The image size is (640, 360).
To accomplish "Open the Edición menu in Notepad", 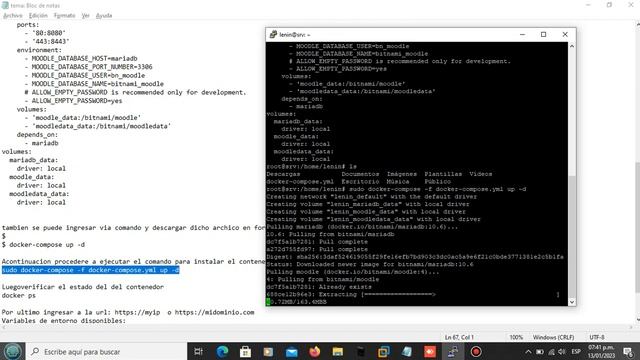I will point(38,16).
